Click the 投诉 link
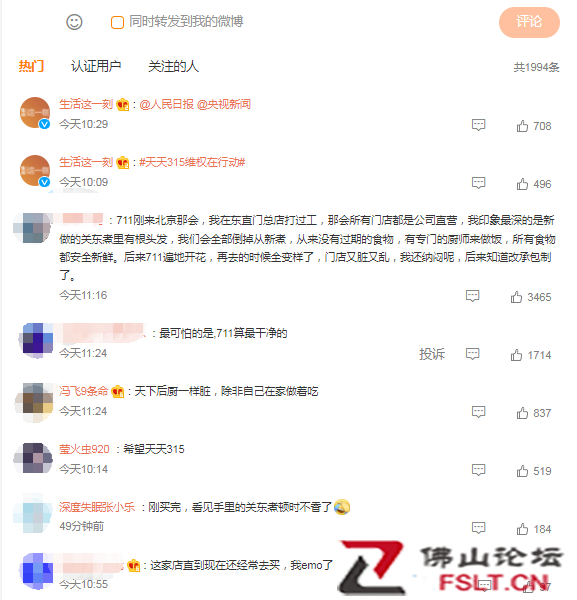This screenshot has width=577, height=600. (x=432, y=354)
